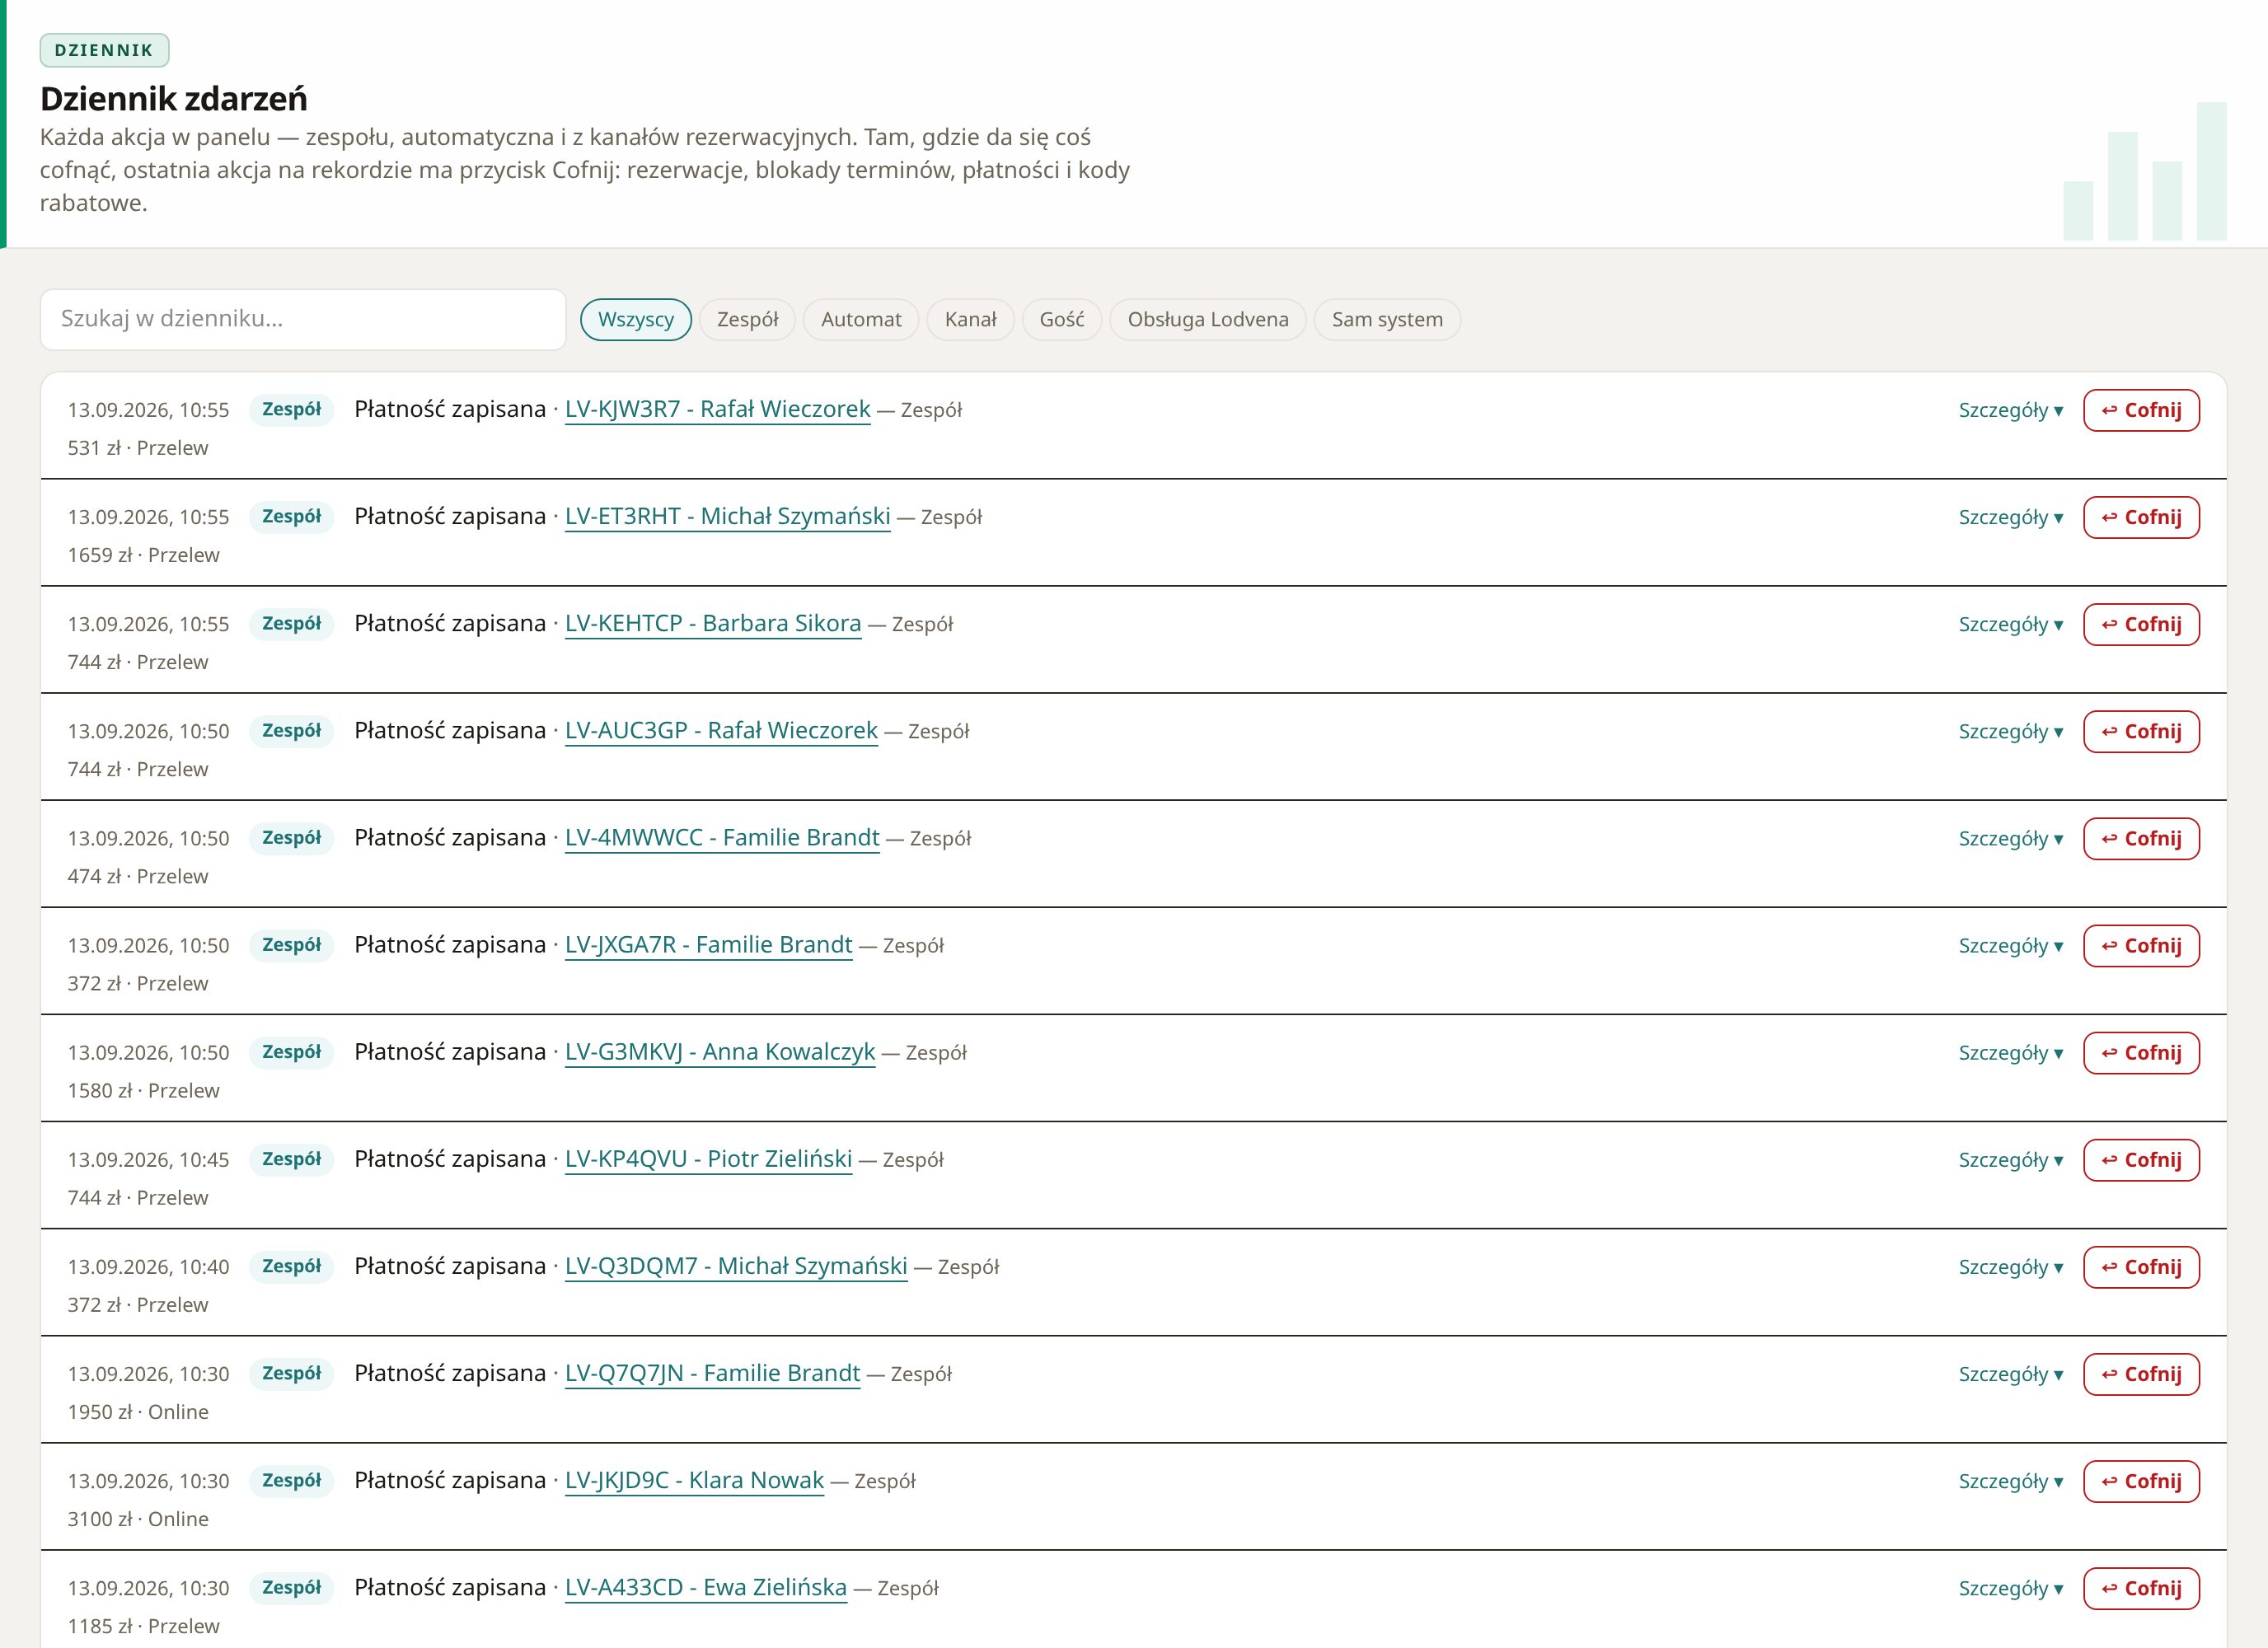Undo payment with Cofnij for LV-Q7Q7JN
The height and width of the screenshot is (1648, 2268).
coord(2141,1373)
